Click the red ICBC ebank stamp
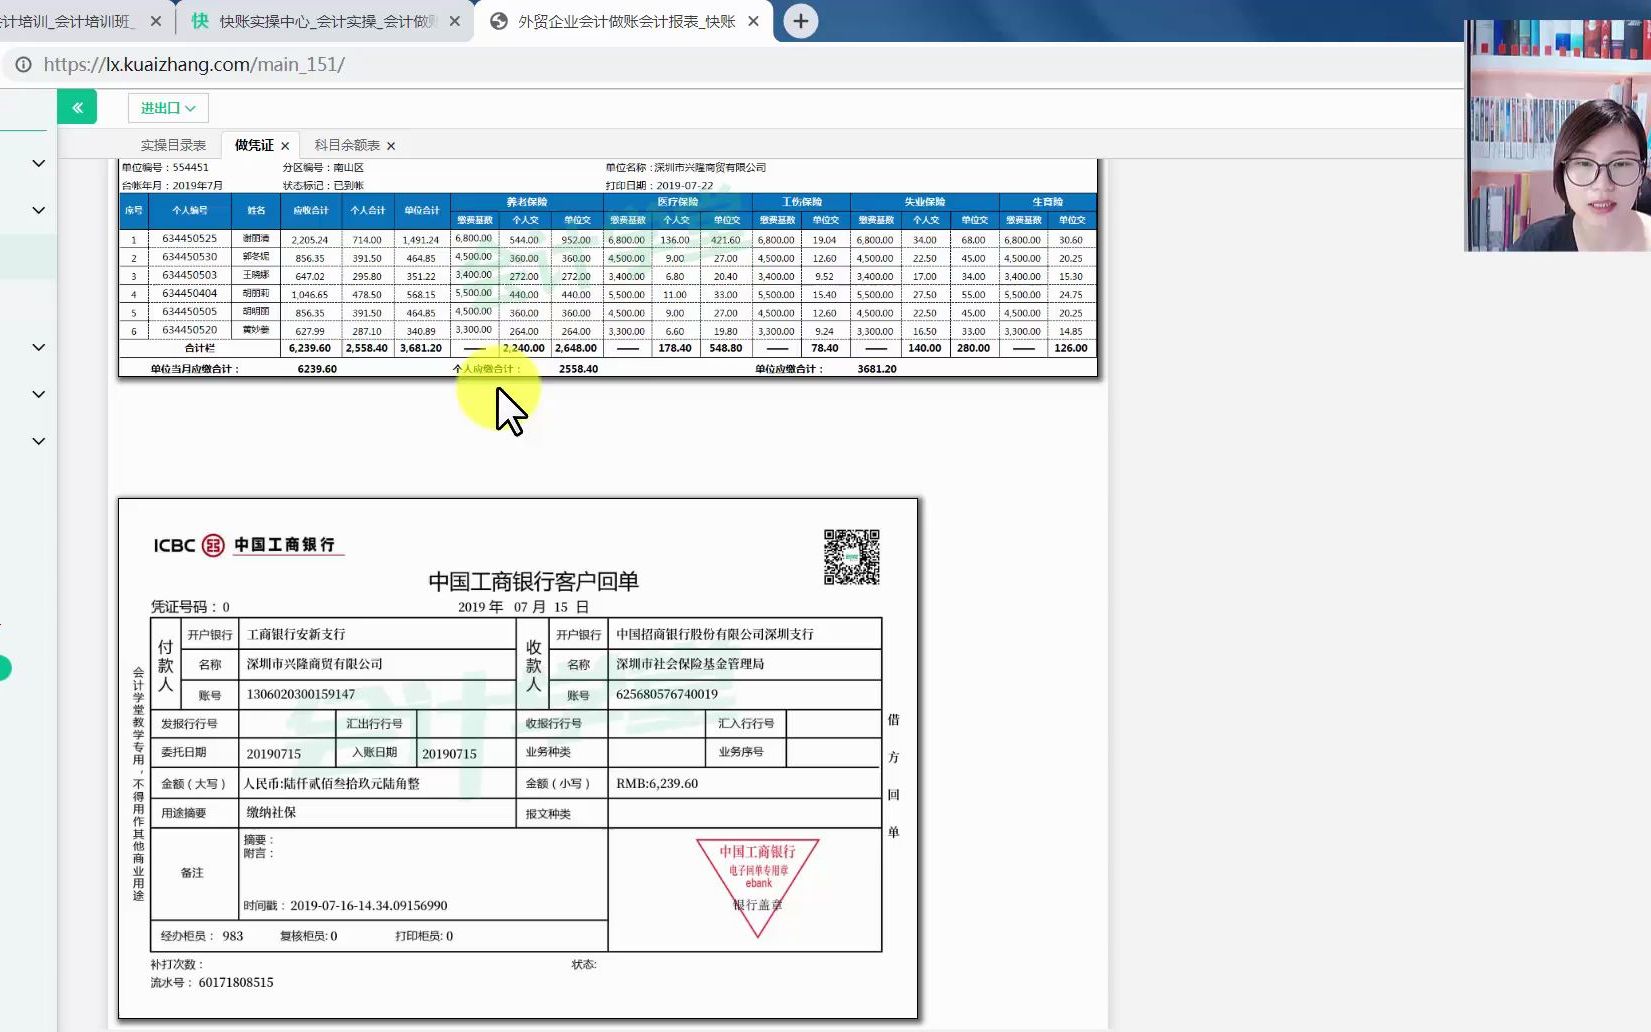Screen dimensions: 1651x1032 click(x=757, y=886)
